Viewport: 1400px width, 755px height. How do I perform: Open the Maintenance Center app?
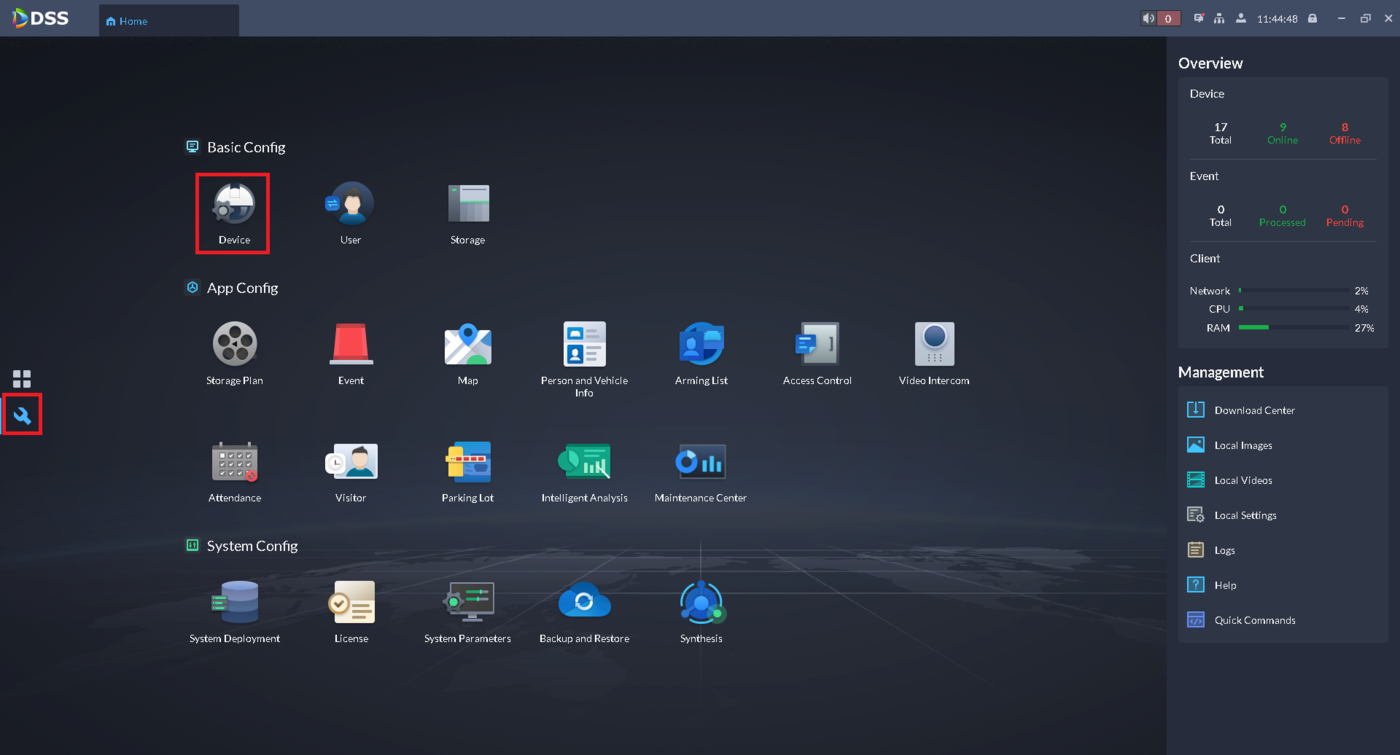pos(700,462)
